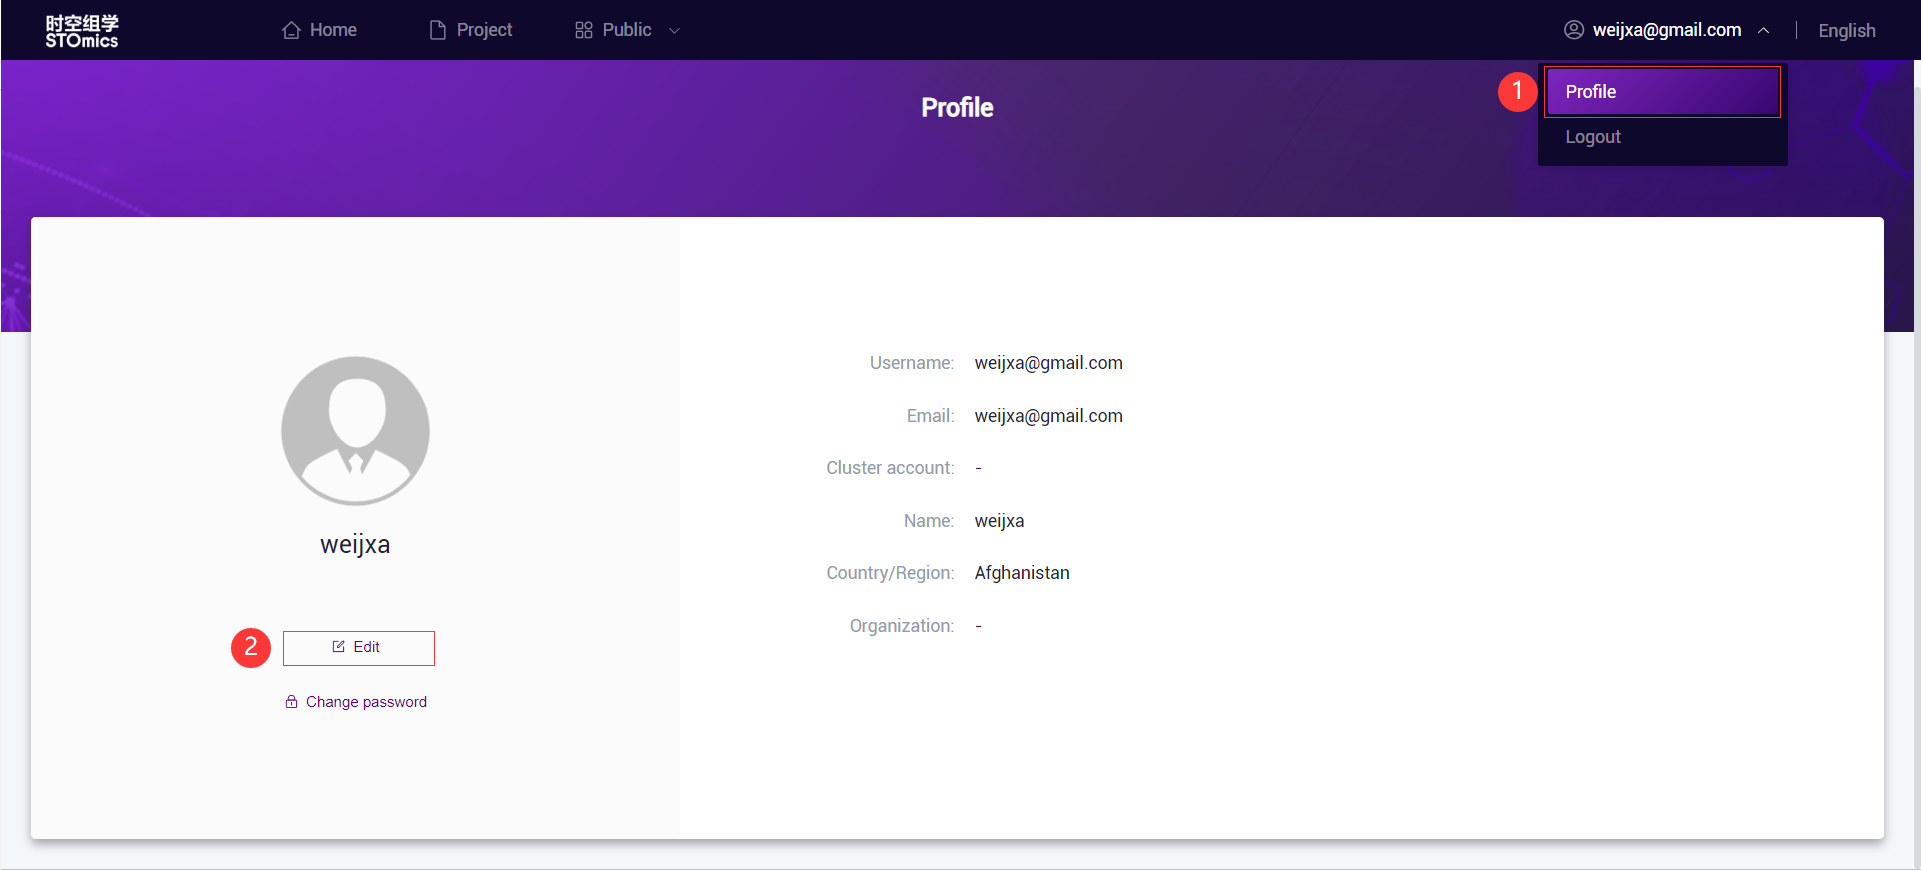Viewport: 1921px width, 870px height.
Task: Collapse the account menu using its chevron
Action: 1764,31
